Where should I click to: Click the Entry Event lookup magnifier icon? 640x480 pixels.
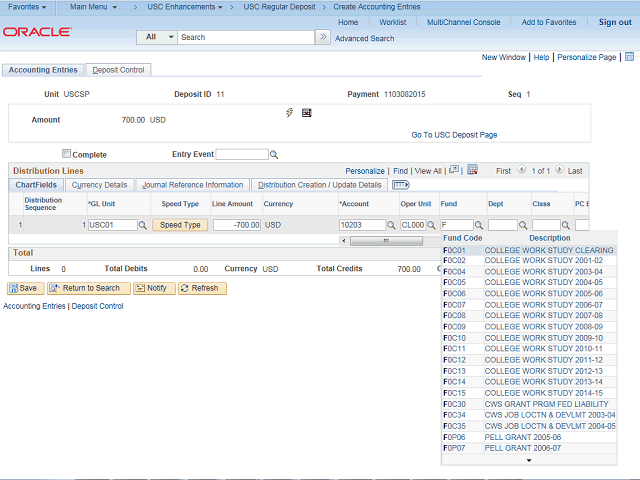pyautogui.click(x=274, y=155)
